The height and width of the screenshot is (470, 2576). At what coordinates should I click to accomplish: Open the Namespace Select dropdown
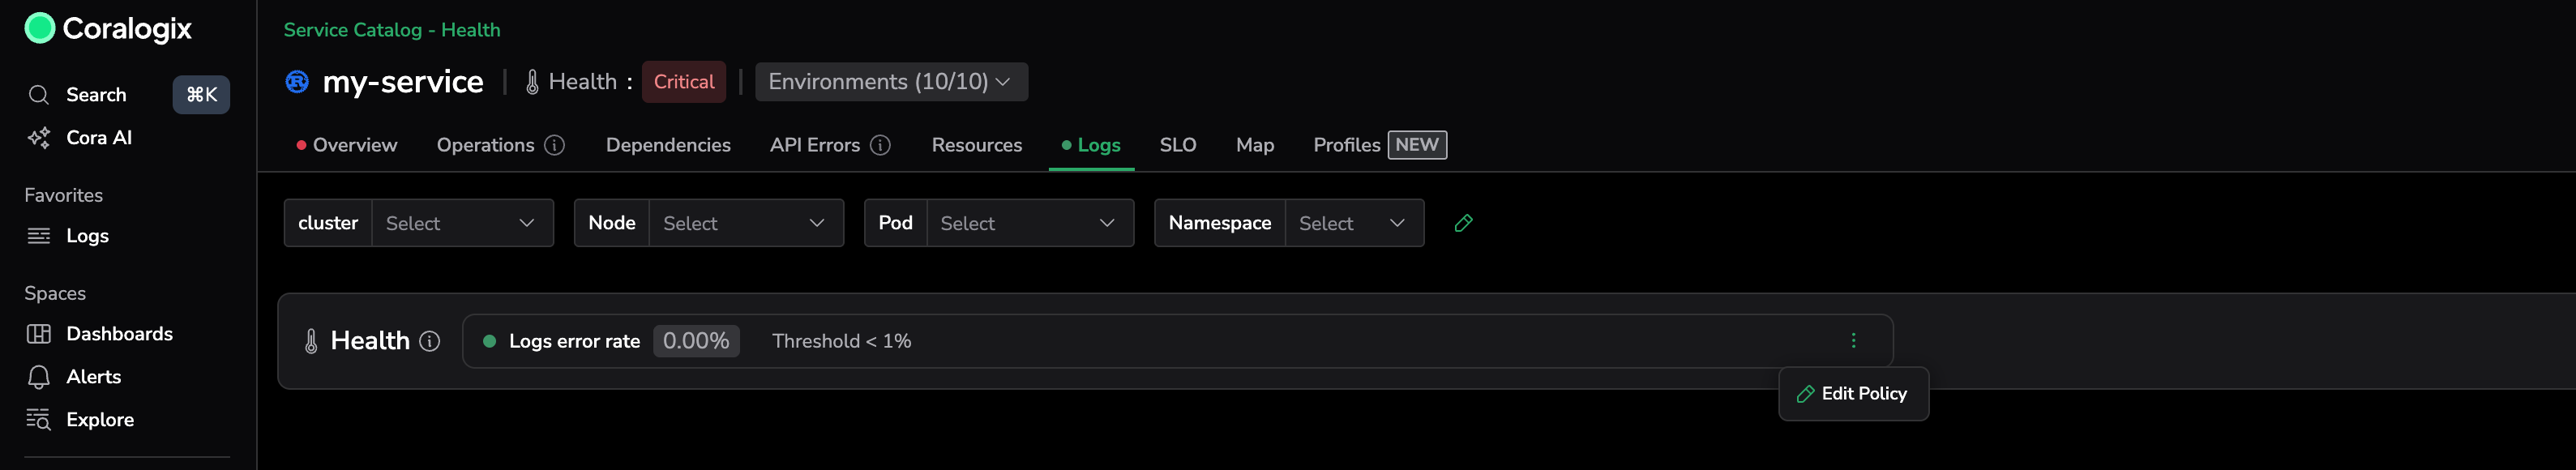[1353, 224]
